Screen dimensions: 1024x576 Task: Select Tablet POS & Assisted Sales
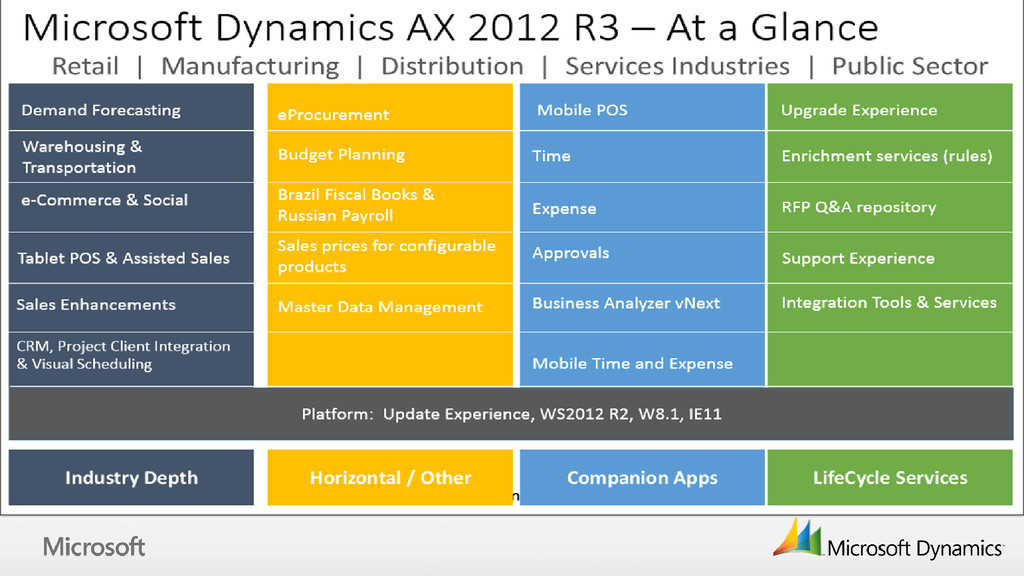[131, 258]
